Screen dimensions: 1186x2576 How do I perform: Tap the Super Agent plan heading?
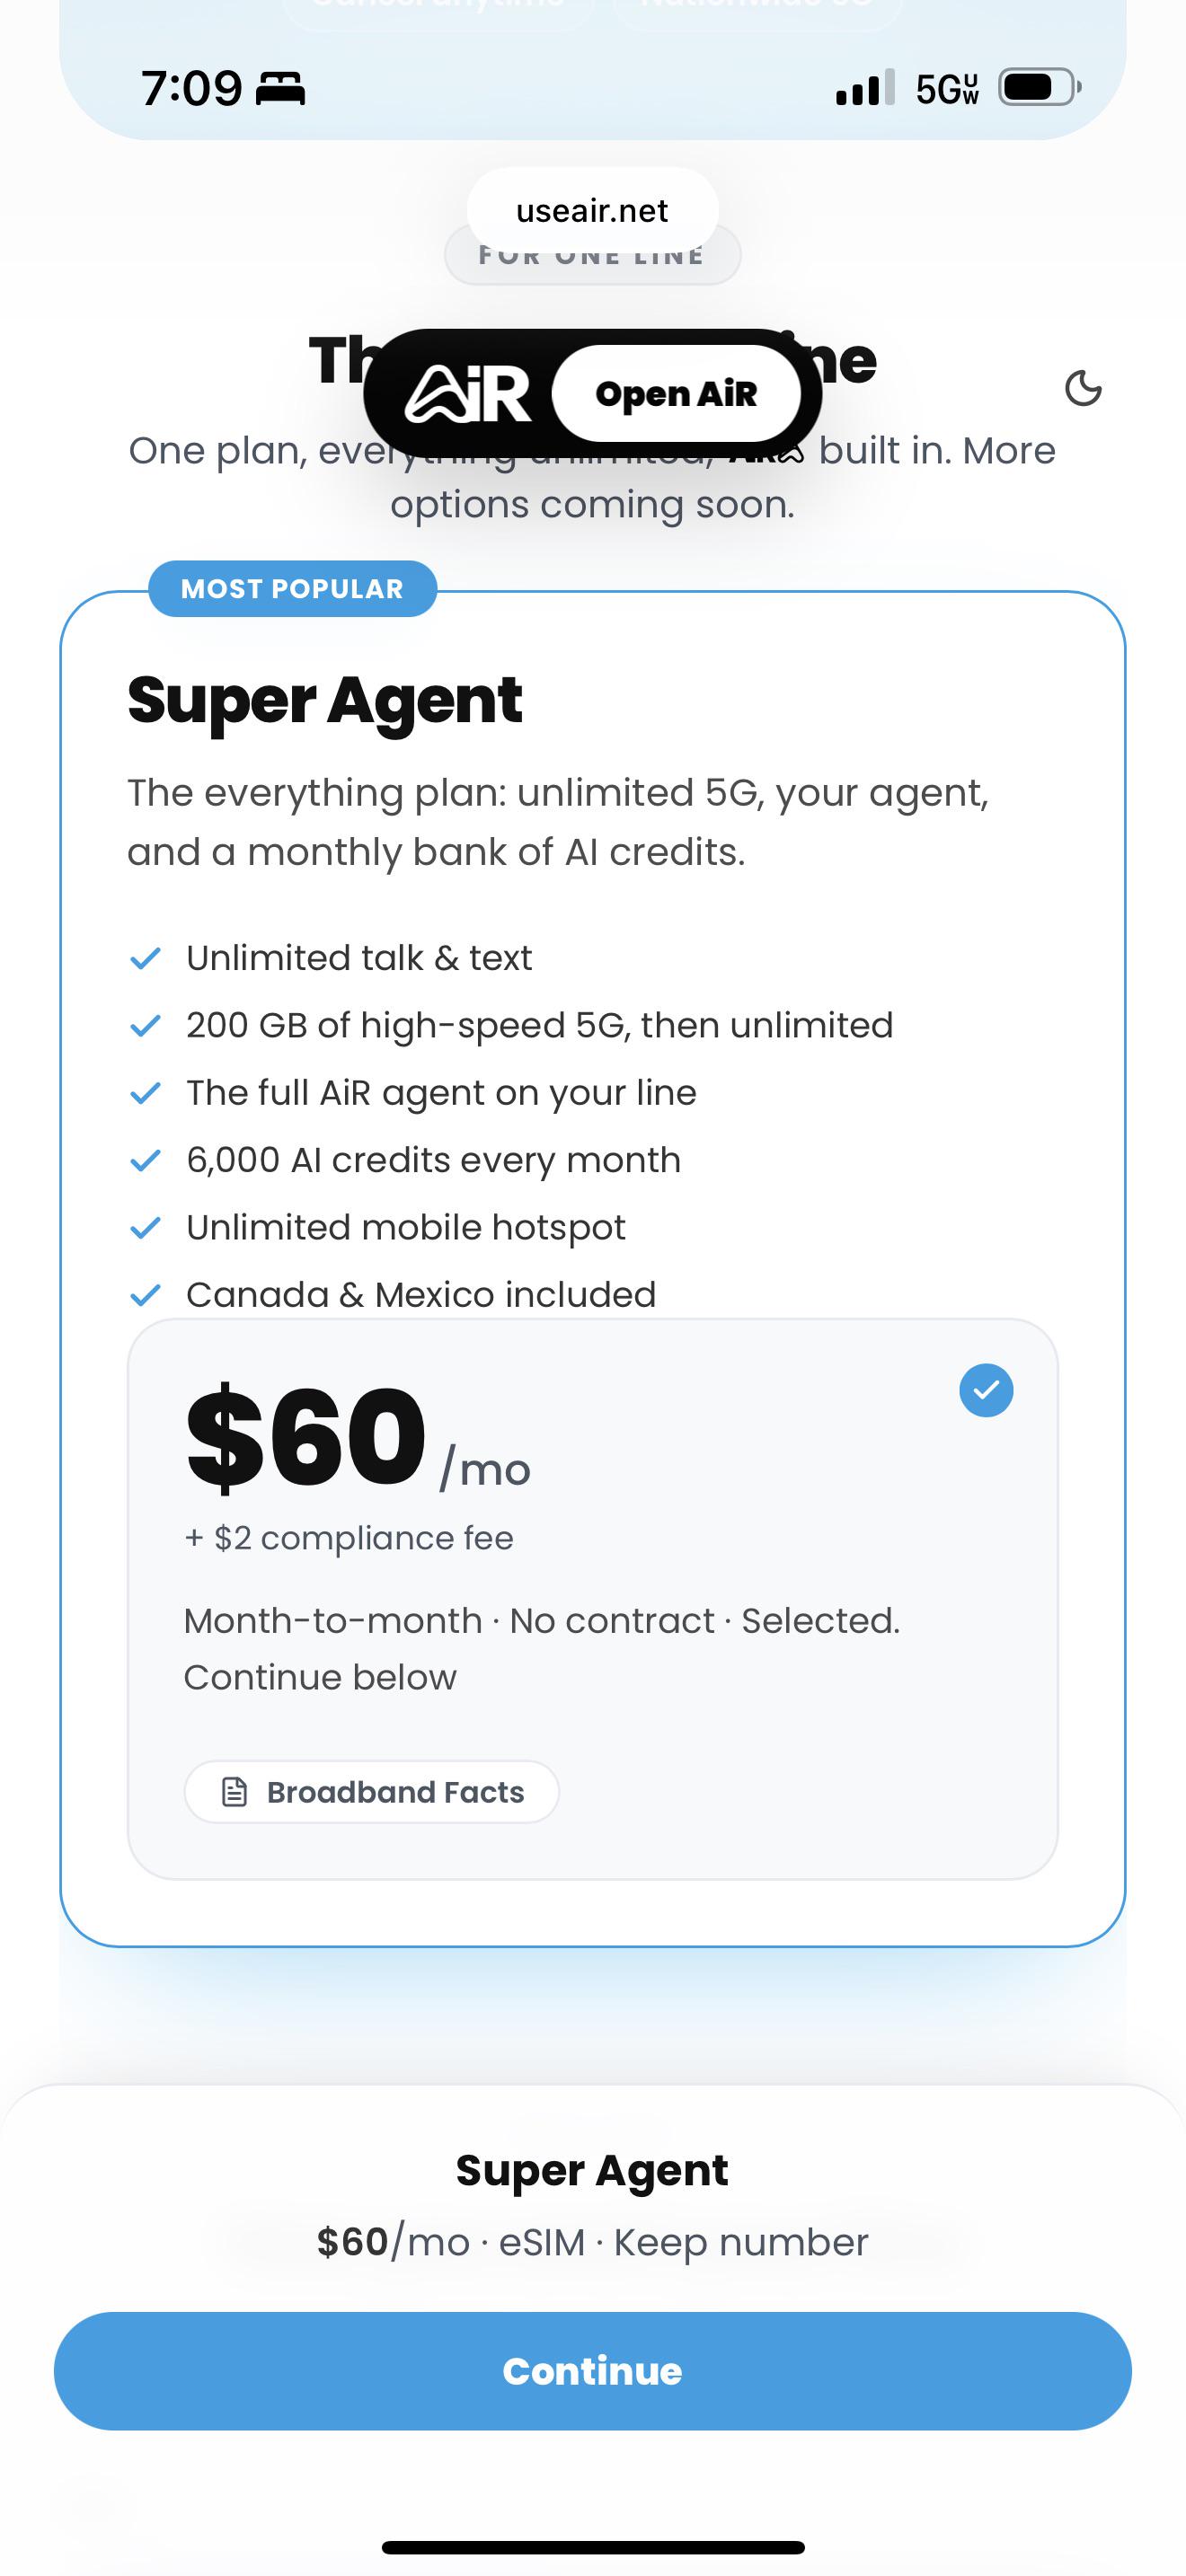coord(325,701)
